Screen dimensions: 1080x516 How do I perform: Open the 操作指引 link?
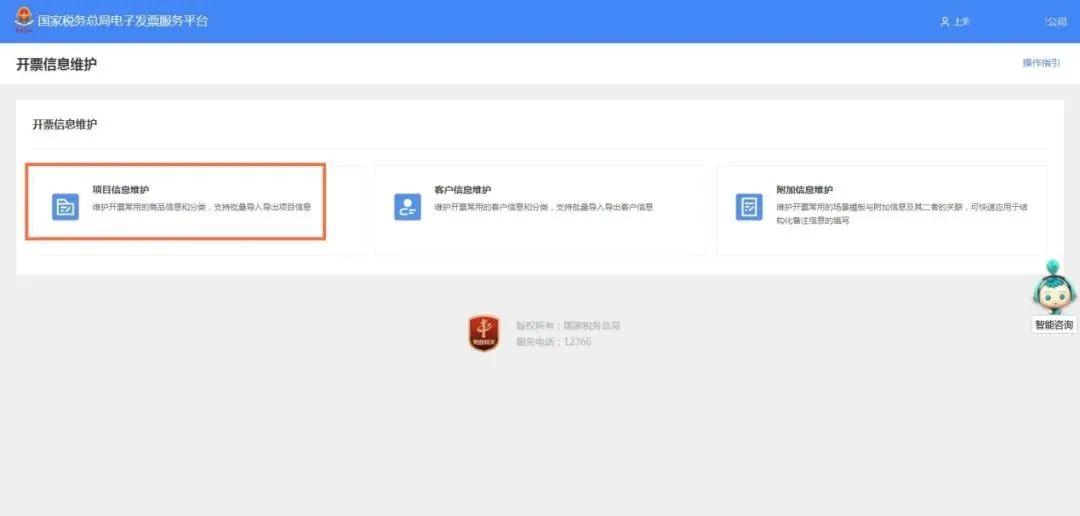(x=1040, y=63)
